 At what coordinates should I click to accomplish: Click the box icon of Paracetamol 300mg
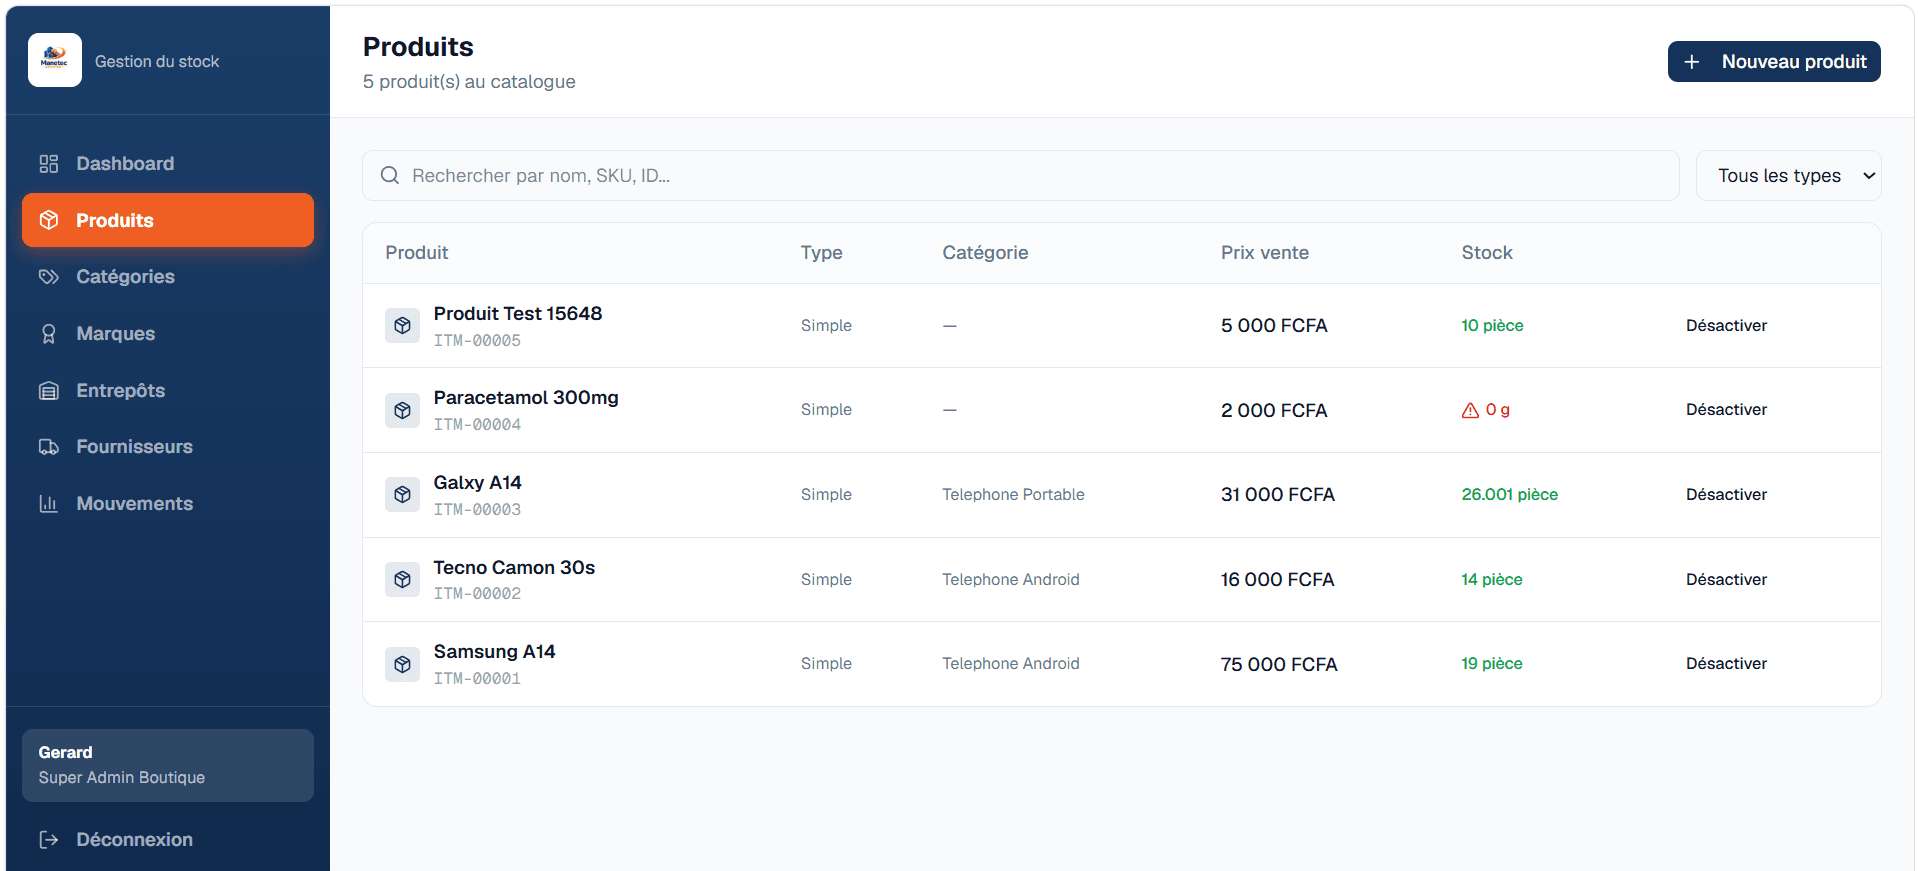402,410
